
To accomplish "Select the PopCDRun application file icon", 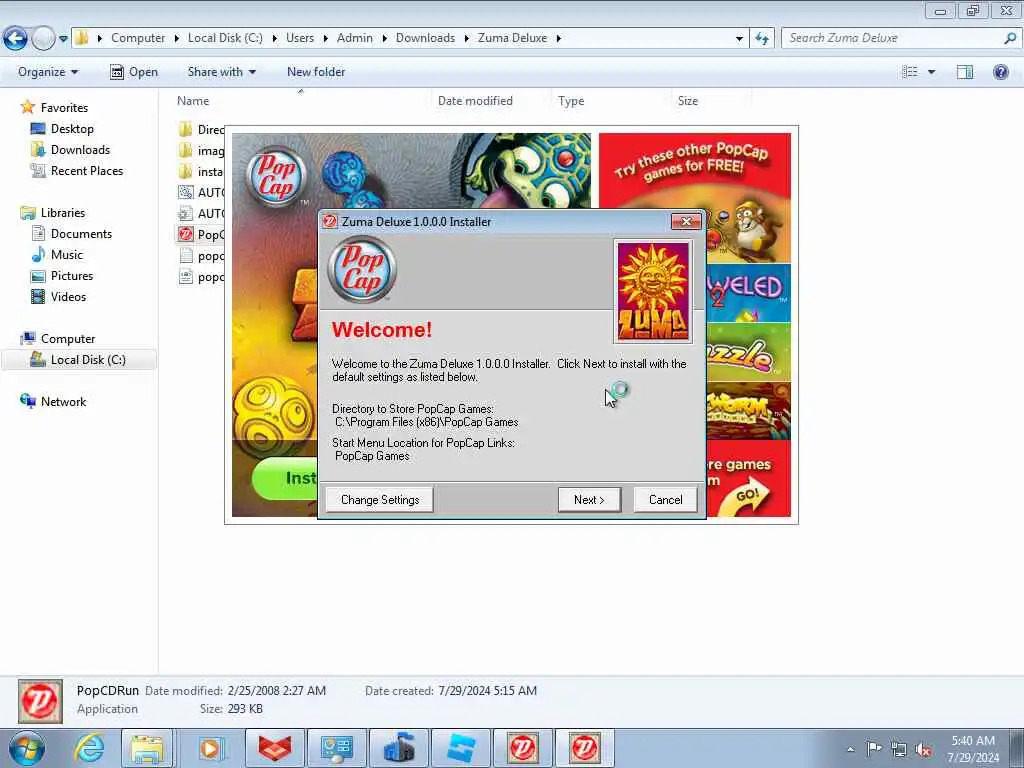I will pos(186,234).
